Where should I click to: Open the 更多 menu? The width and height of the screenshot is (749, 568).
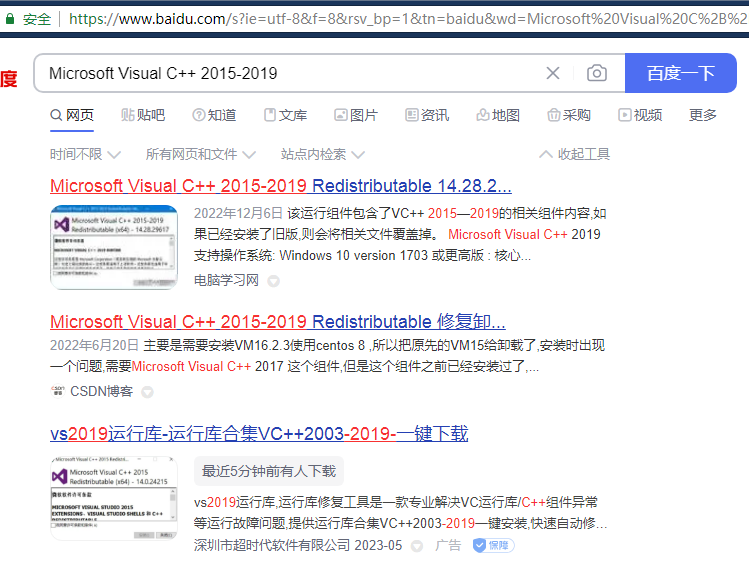click(x=703, y=115)
